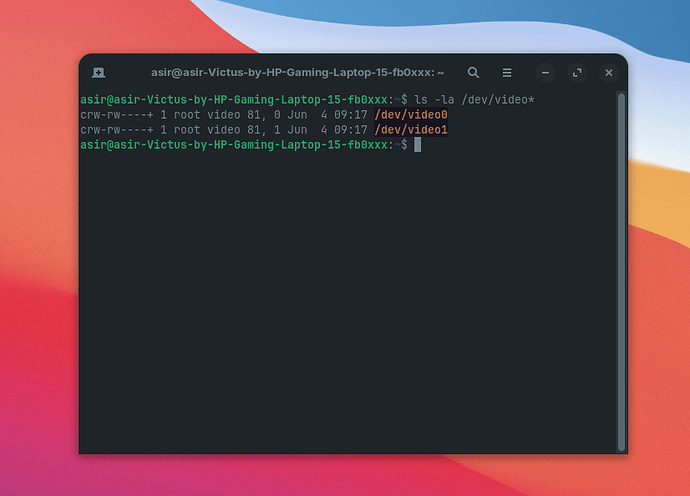This screenshot has width=690, height=496.
Task: Click the cursor block at the prompt
Action: click(417, 145)
